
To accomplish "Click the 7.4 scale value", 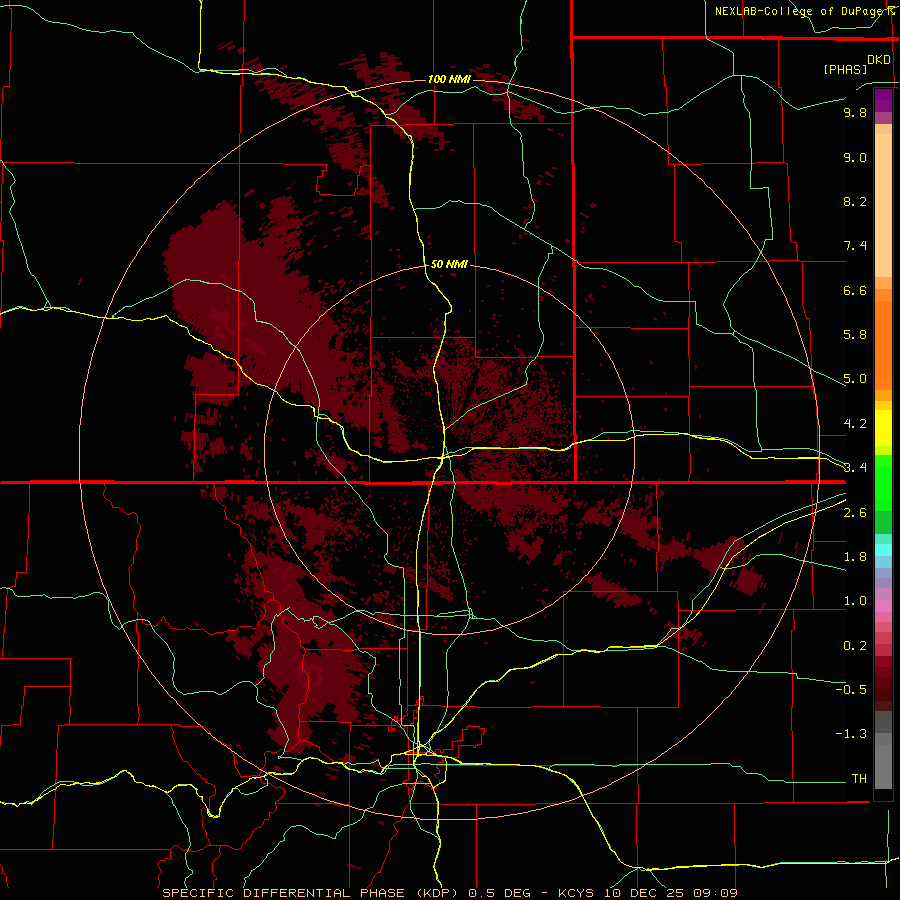I will click(855, 246).
